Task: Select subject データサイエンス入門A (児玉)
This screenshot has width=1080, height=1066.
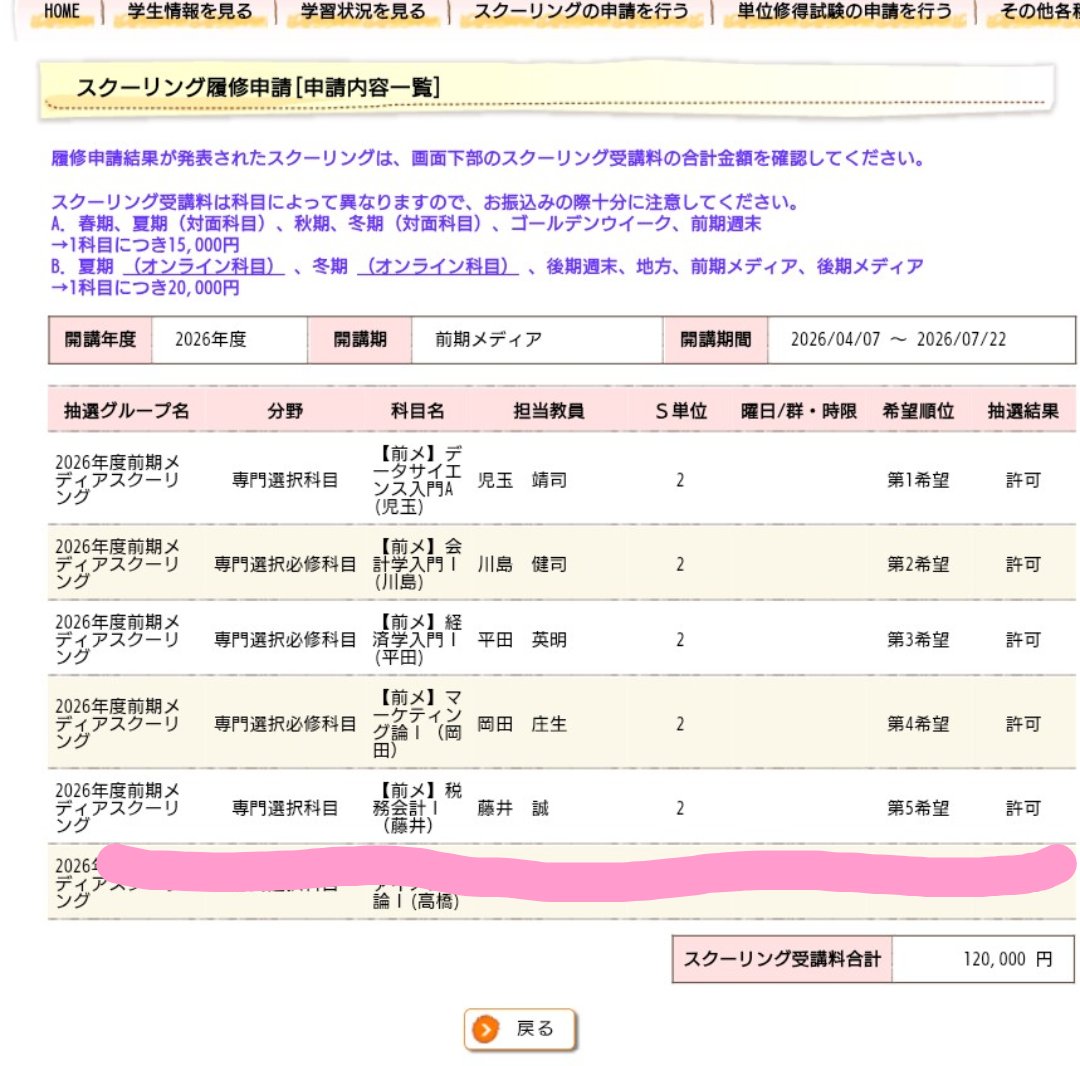Action: tap(417, 480)
